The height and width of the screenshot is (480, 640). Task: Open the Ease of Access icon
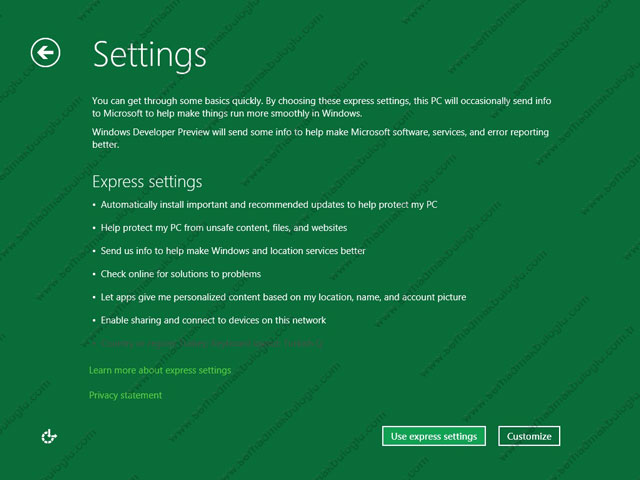click(49, 436)
